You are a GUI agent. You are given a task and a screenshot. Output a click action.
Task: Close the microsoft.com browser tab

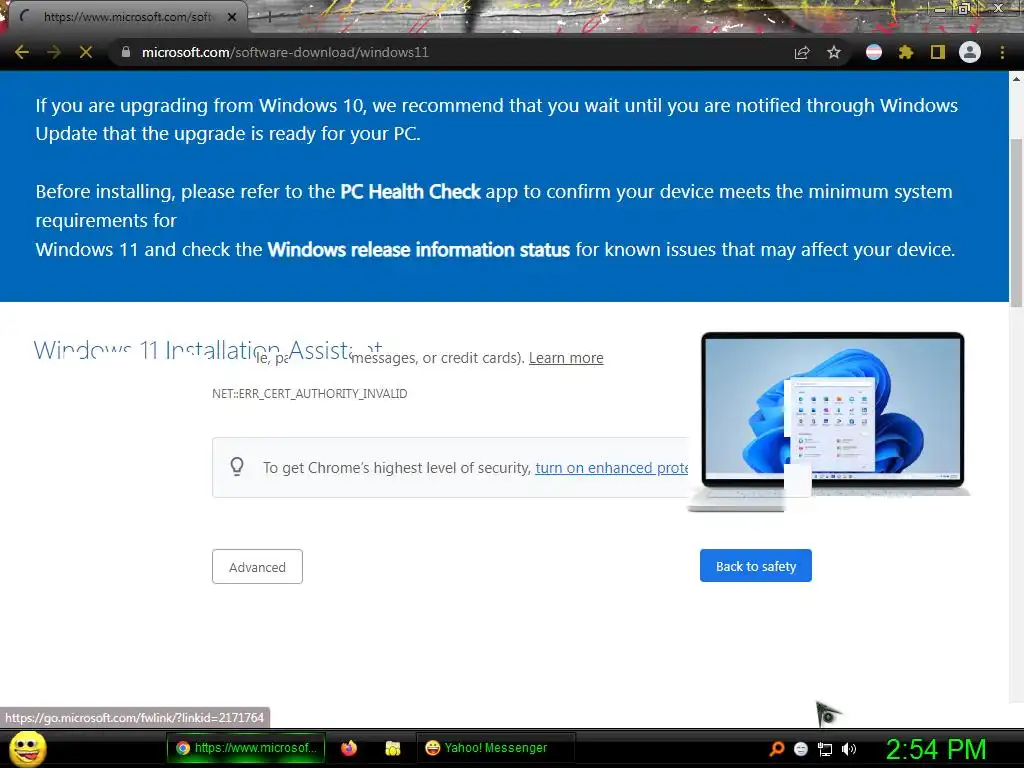click(x=232, y=17)
